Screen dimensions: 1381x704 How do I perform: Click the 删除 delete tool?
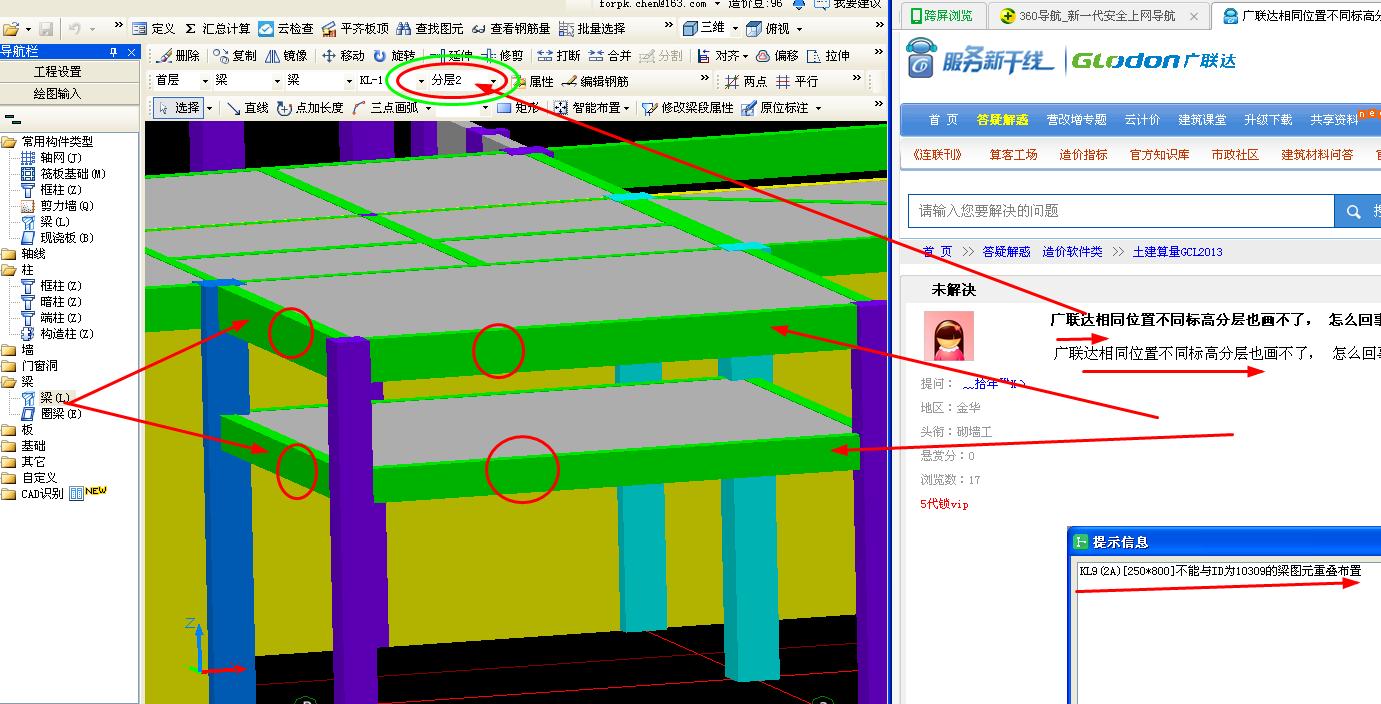[x=179, y=56]
